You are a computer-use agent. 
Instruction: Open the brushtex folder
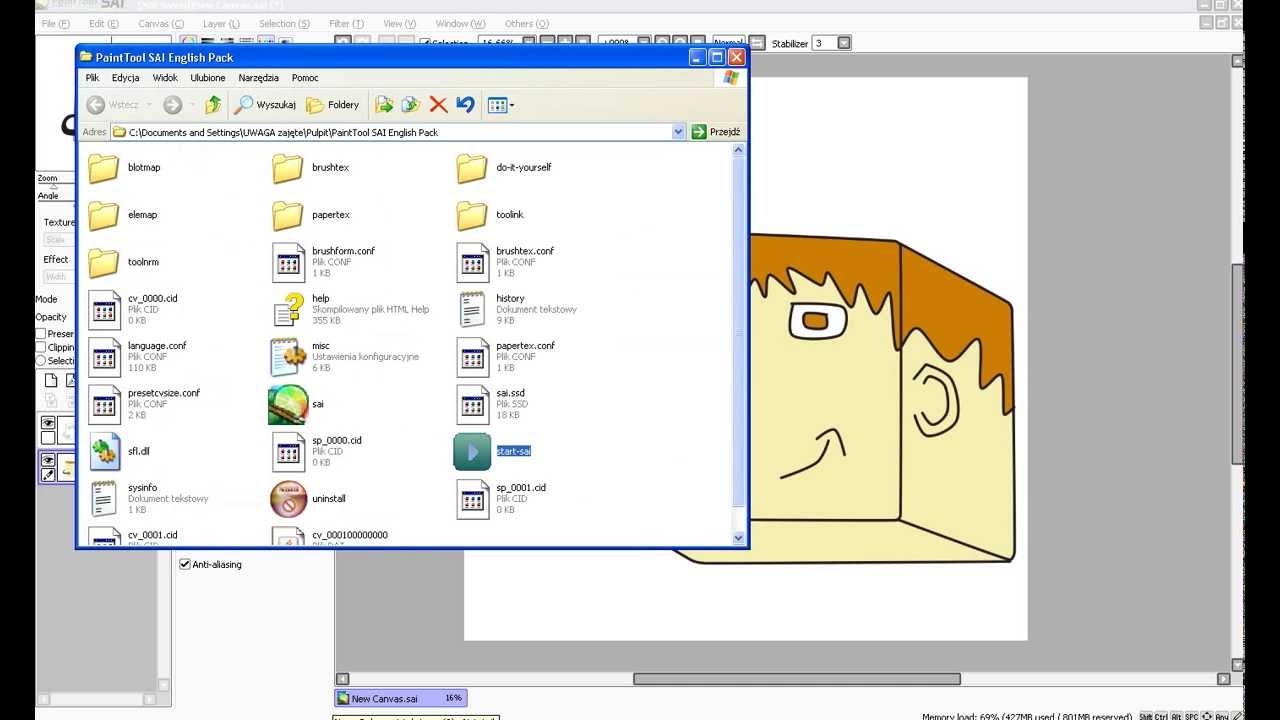point(288,168)
